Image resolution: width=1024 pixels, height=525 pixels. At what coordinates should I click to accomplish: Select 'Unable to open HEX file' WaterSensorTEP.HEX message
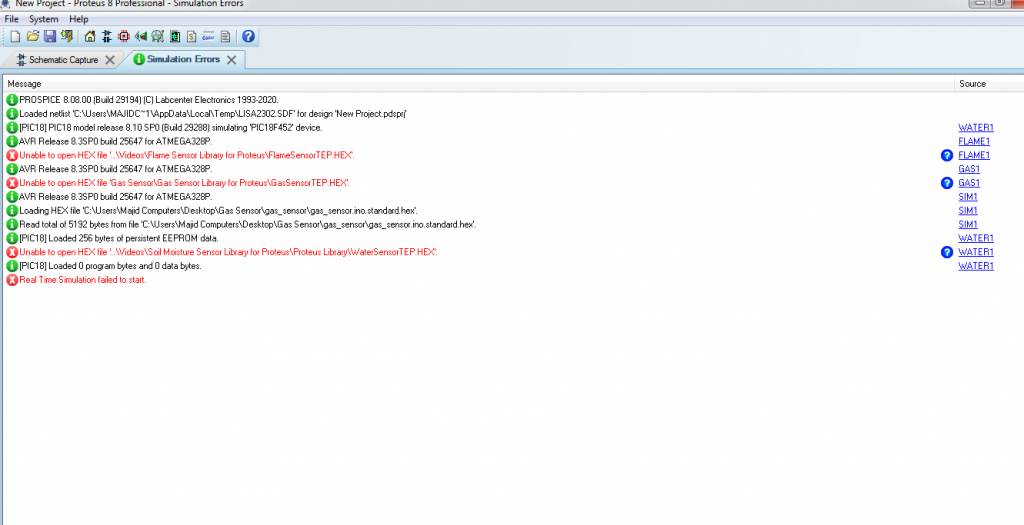pos(229,252)
